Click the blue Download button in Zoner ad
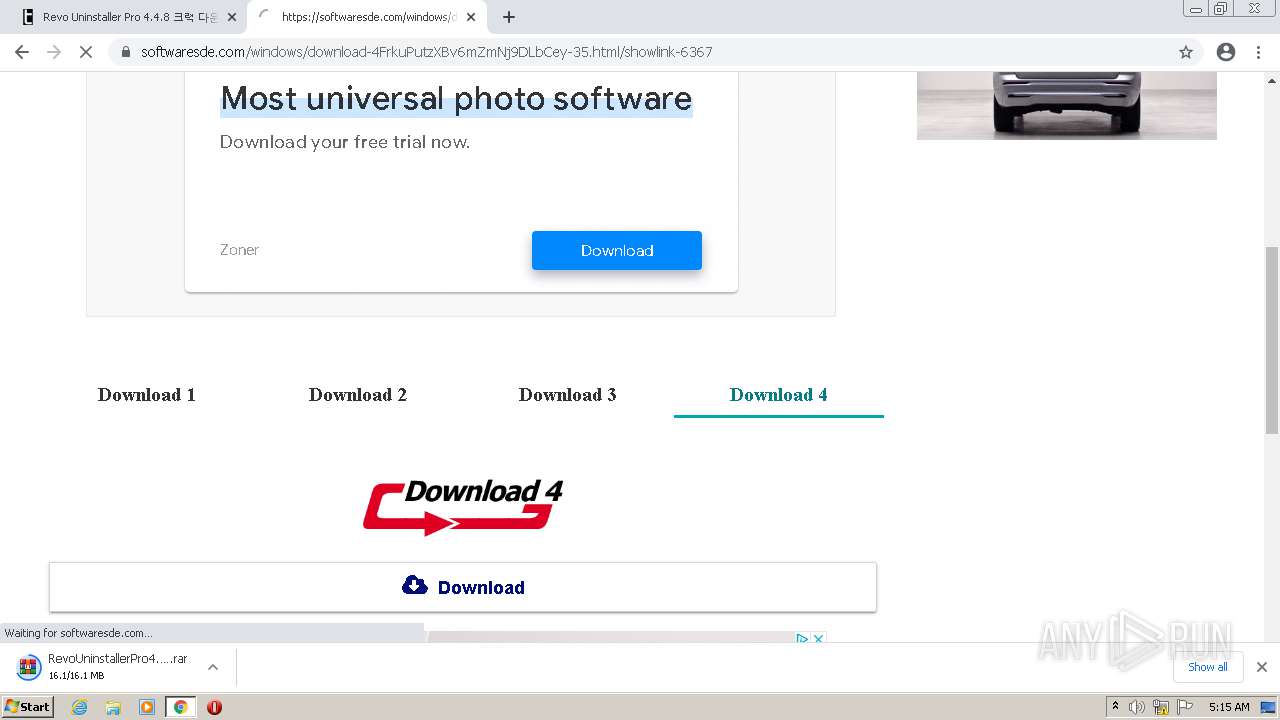This screenshot has height=720, width=1280. [617, 250]
